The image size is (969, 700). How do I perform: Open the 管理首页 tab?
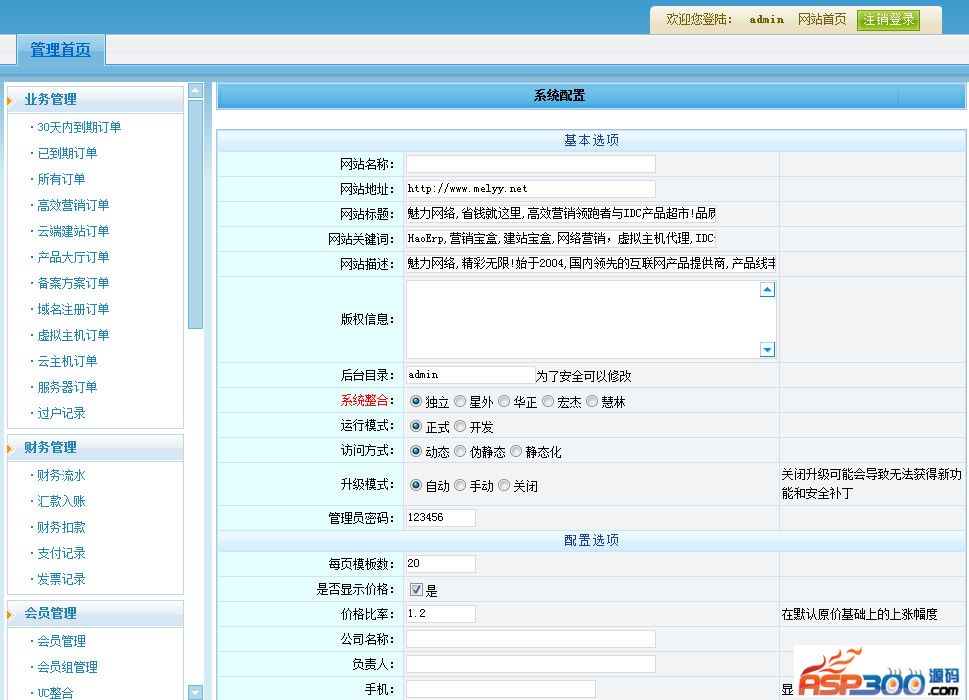pyautogui.click(x=60, y=50)
